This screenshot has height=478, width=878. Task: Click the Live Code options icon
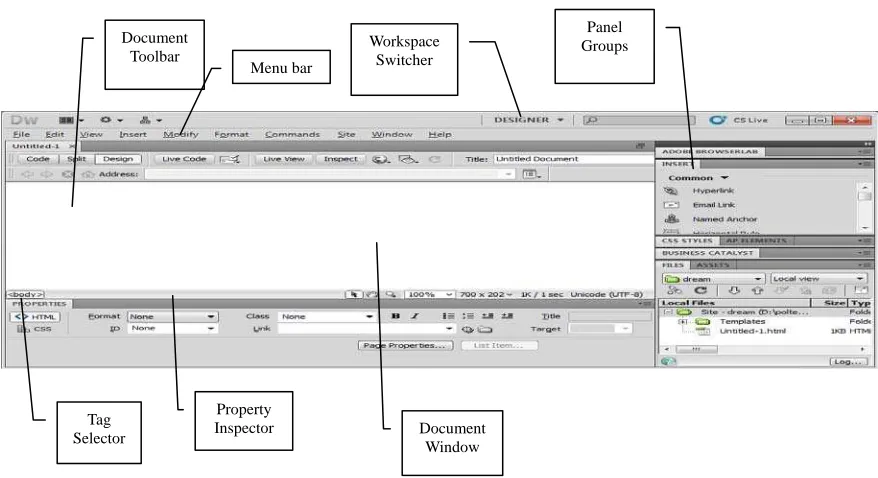pyautogui.click(x=230, y=160)
